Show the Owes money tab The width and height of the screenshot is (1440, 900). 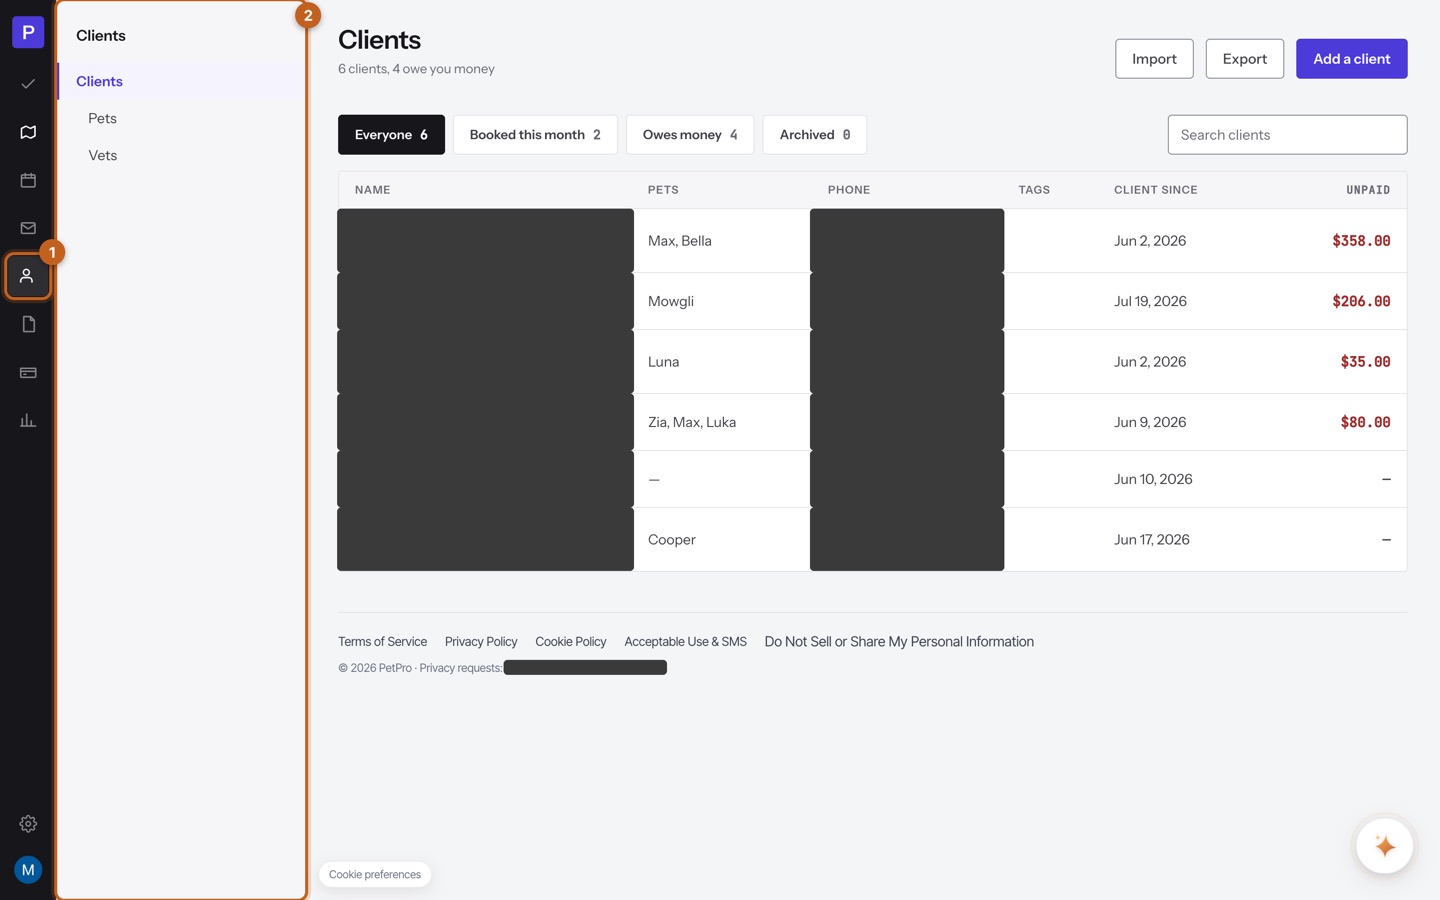[x=690, y=135]
